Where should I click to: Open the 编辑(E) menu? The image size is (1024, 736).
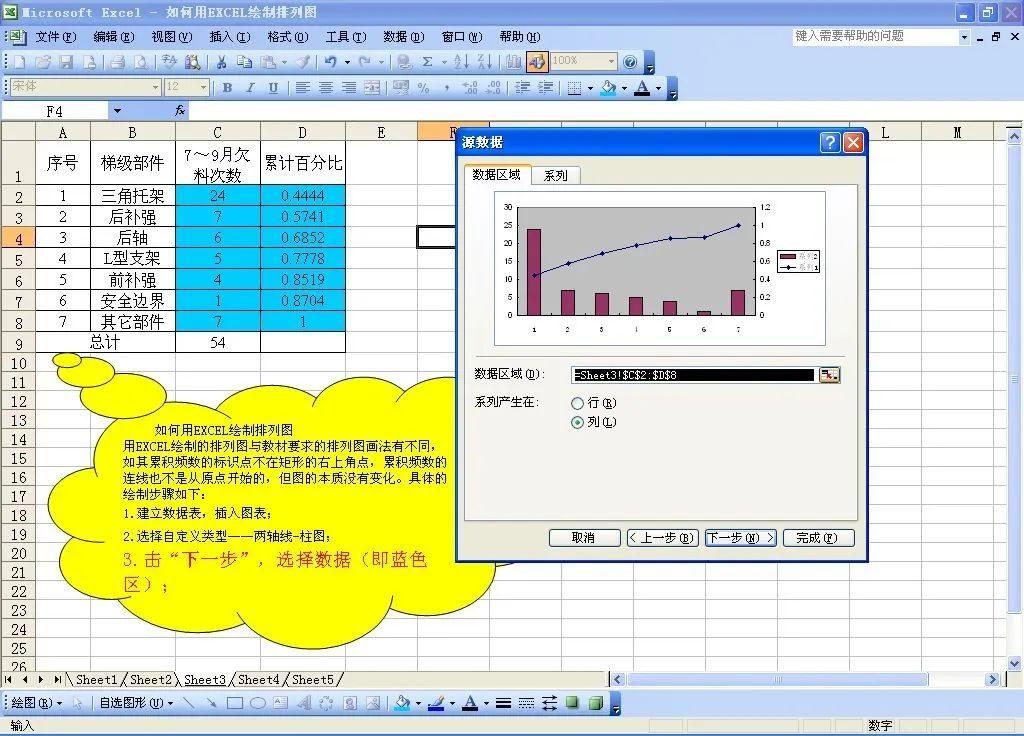114,37
